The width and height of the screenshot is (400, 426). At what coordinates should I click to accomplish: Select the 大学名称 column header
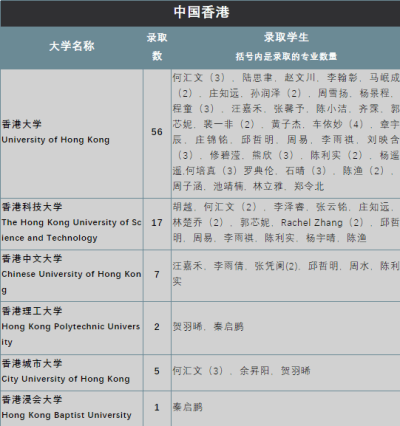(x=72, y=46)
